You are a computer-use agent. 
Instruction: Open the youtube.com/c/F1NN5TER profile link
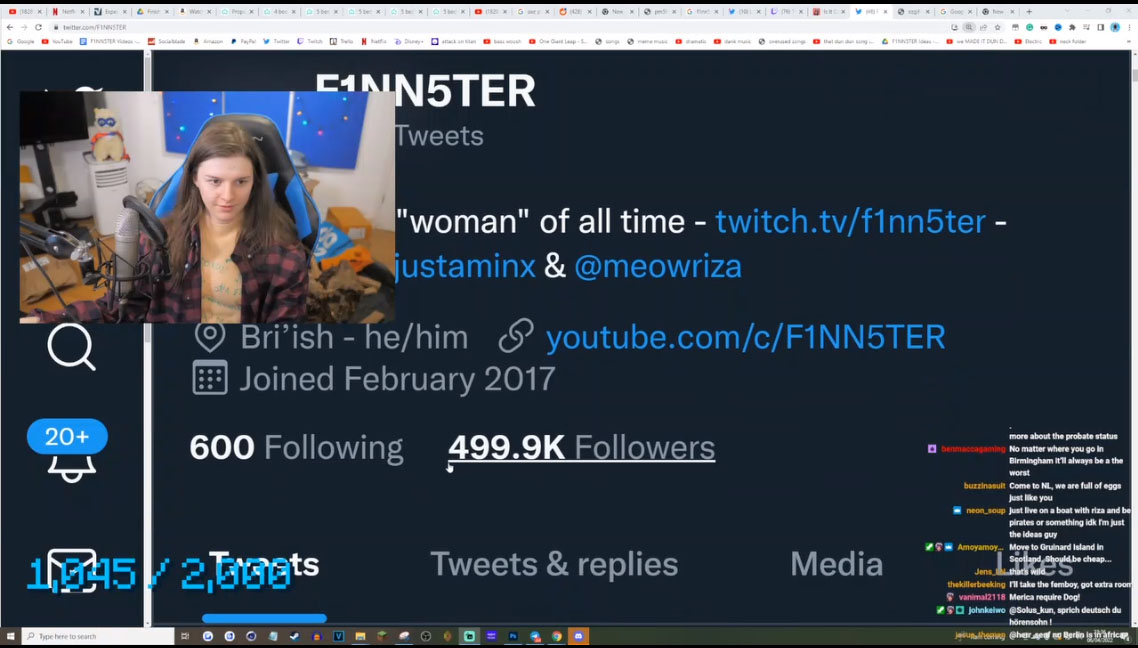tap(745, 337)
